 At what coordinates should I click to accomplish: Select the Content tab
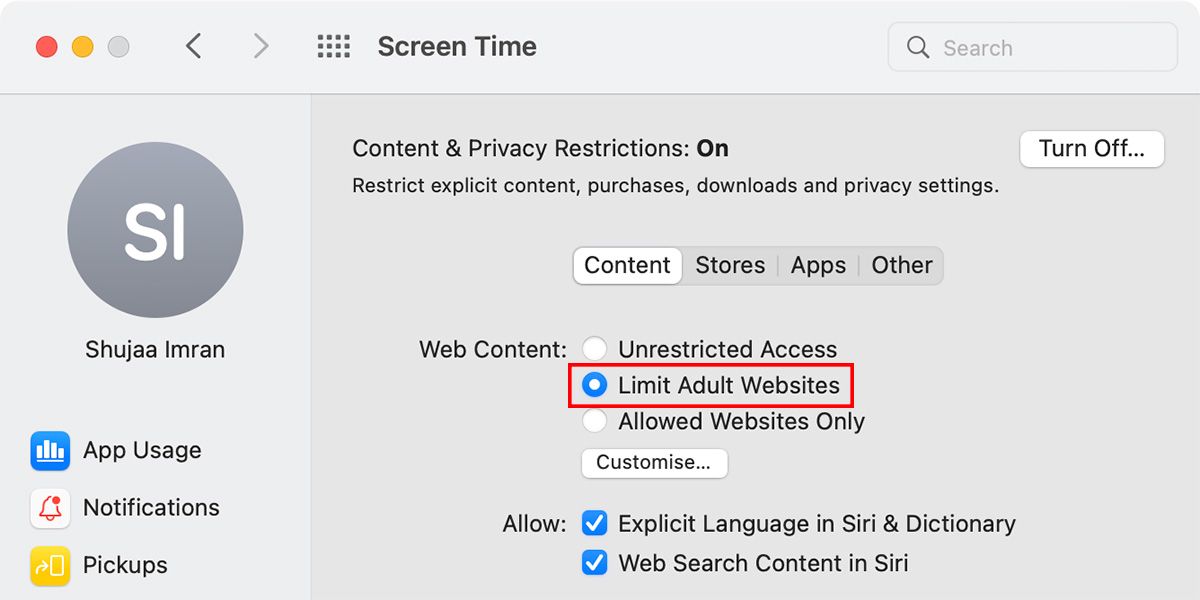click(x=627, y=265)
